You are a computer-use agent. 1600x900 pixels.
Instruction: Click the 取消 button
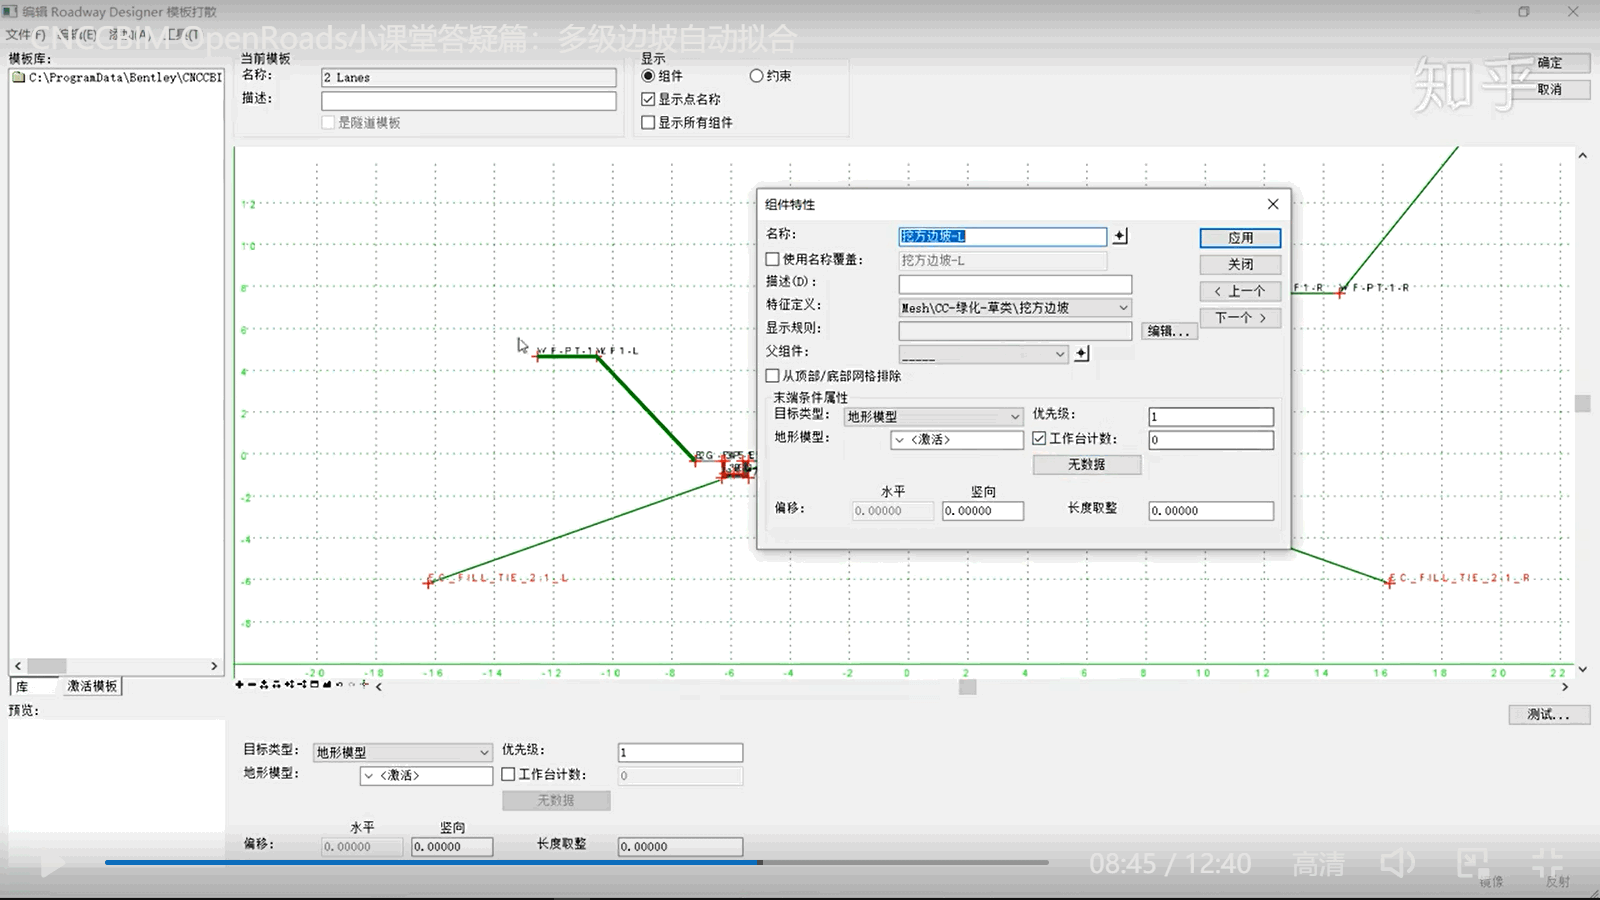(1549, 89)
